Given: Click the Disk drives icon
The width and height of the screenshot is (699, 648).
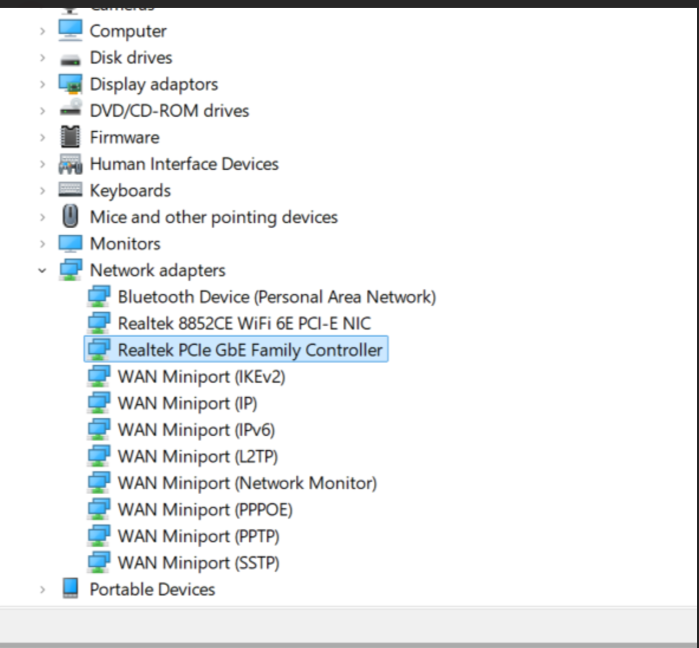Looking at the screenshot, I should (70, 58).
